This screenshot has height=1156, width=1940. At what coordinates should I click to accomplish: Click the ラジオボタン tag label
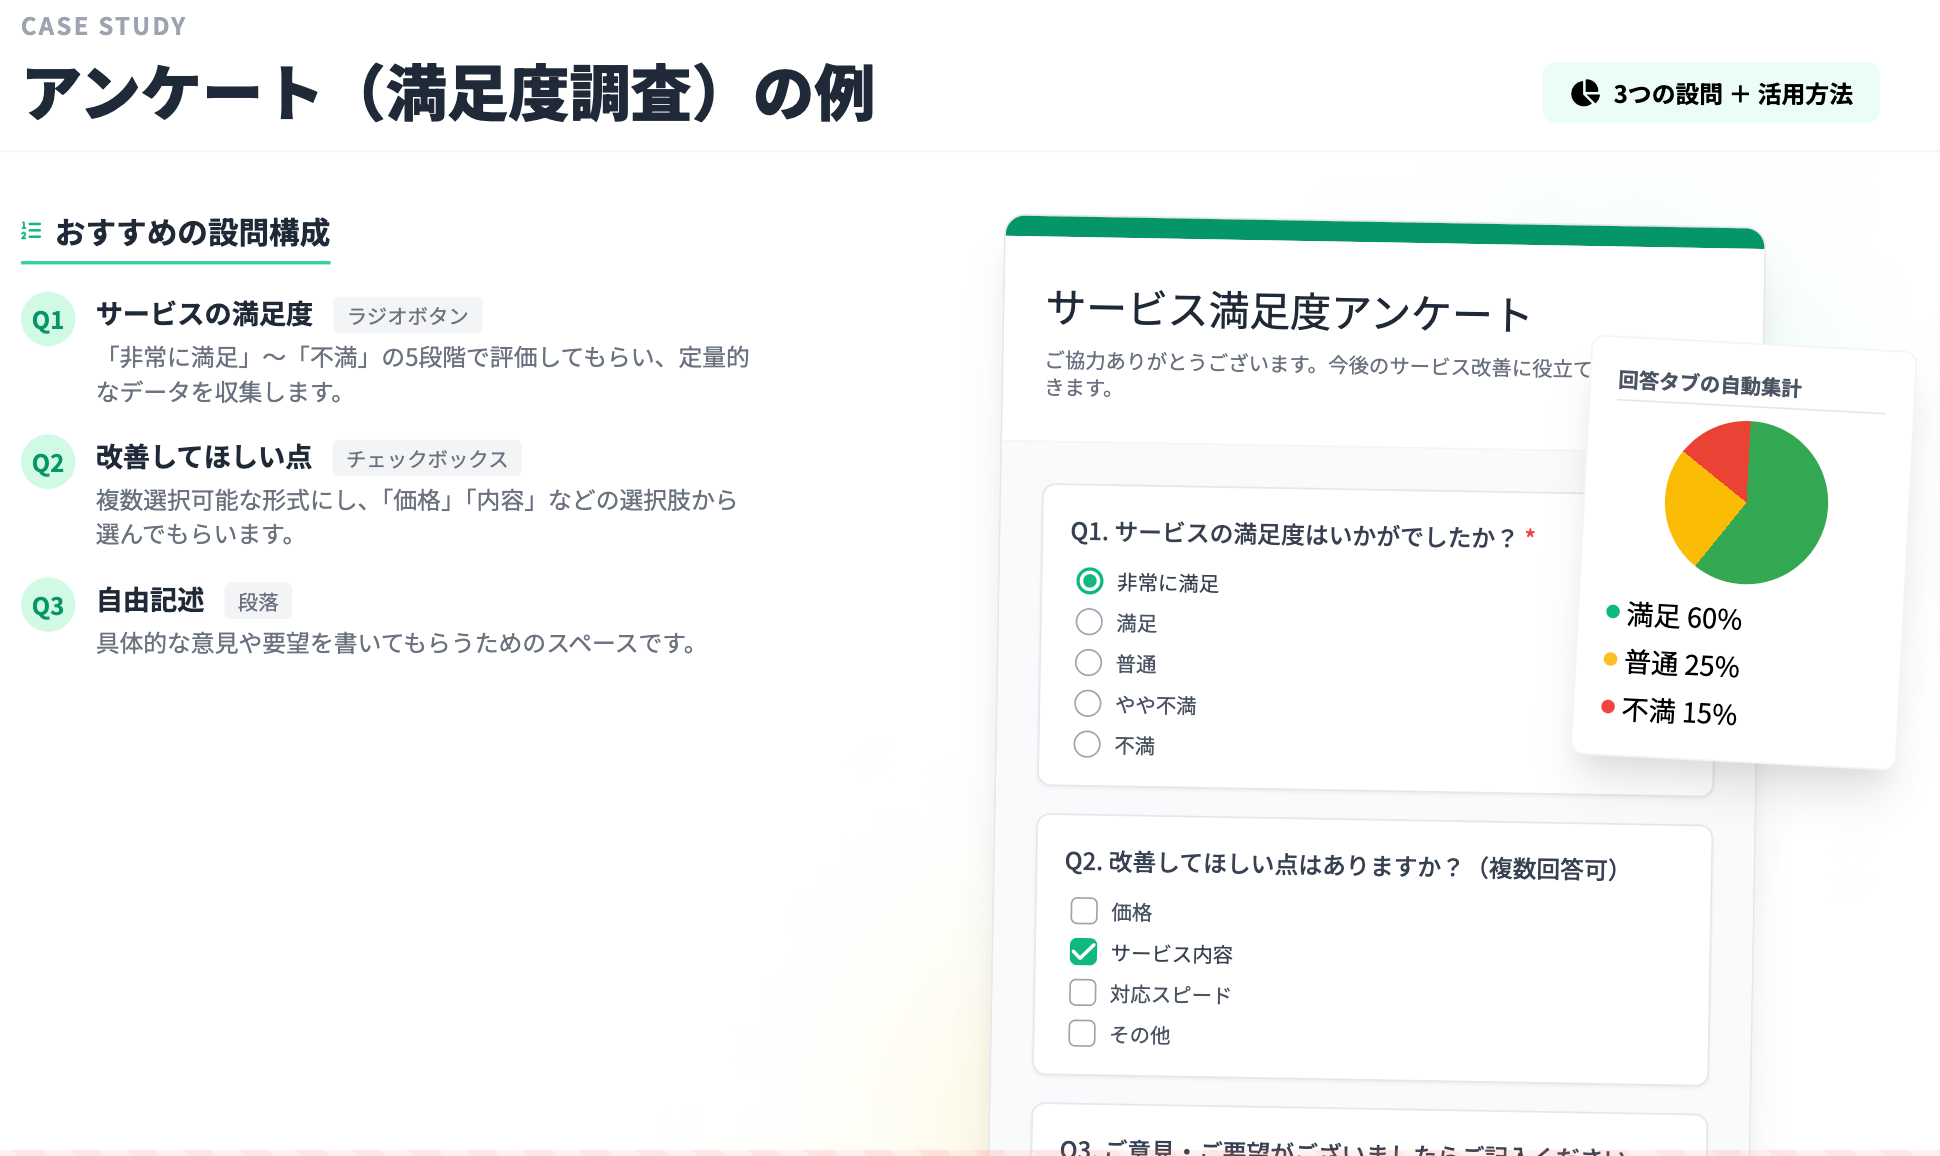pyautogui.click(x=407, y=316)
